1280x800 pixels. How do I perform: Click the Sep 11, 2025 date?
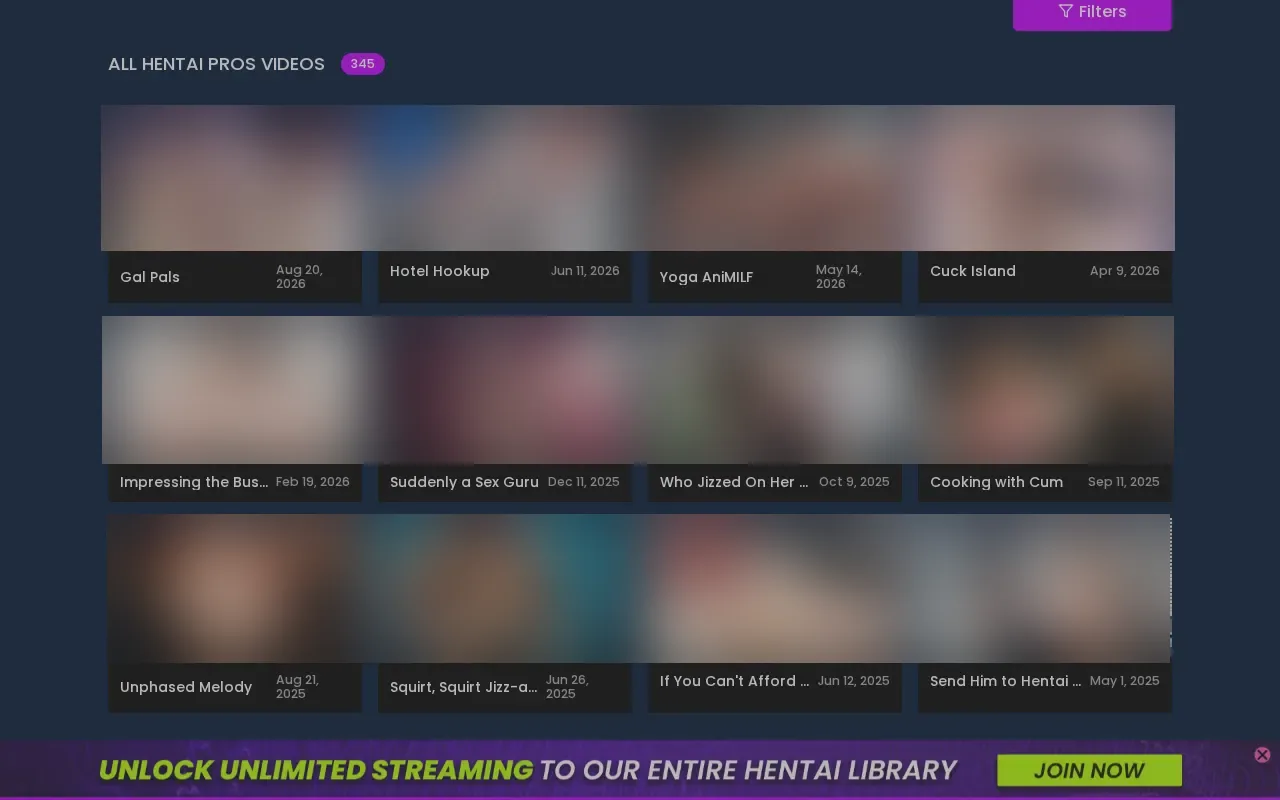click(1124, 482)
